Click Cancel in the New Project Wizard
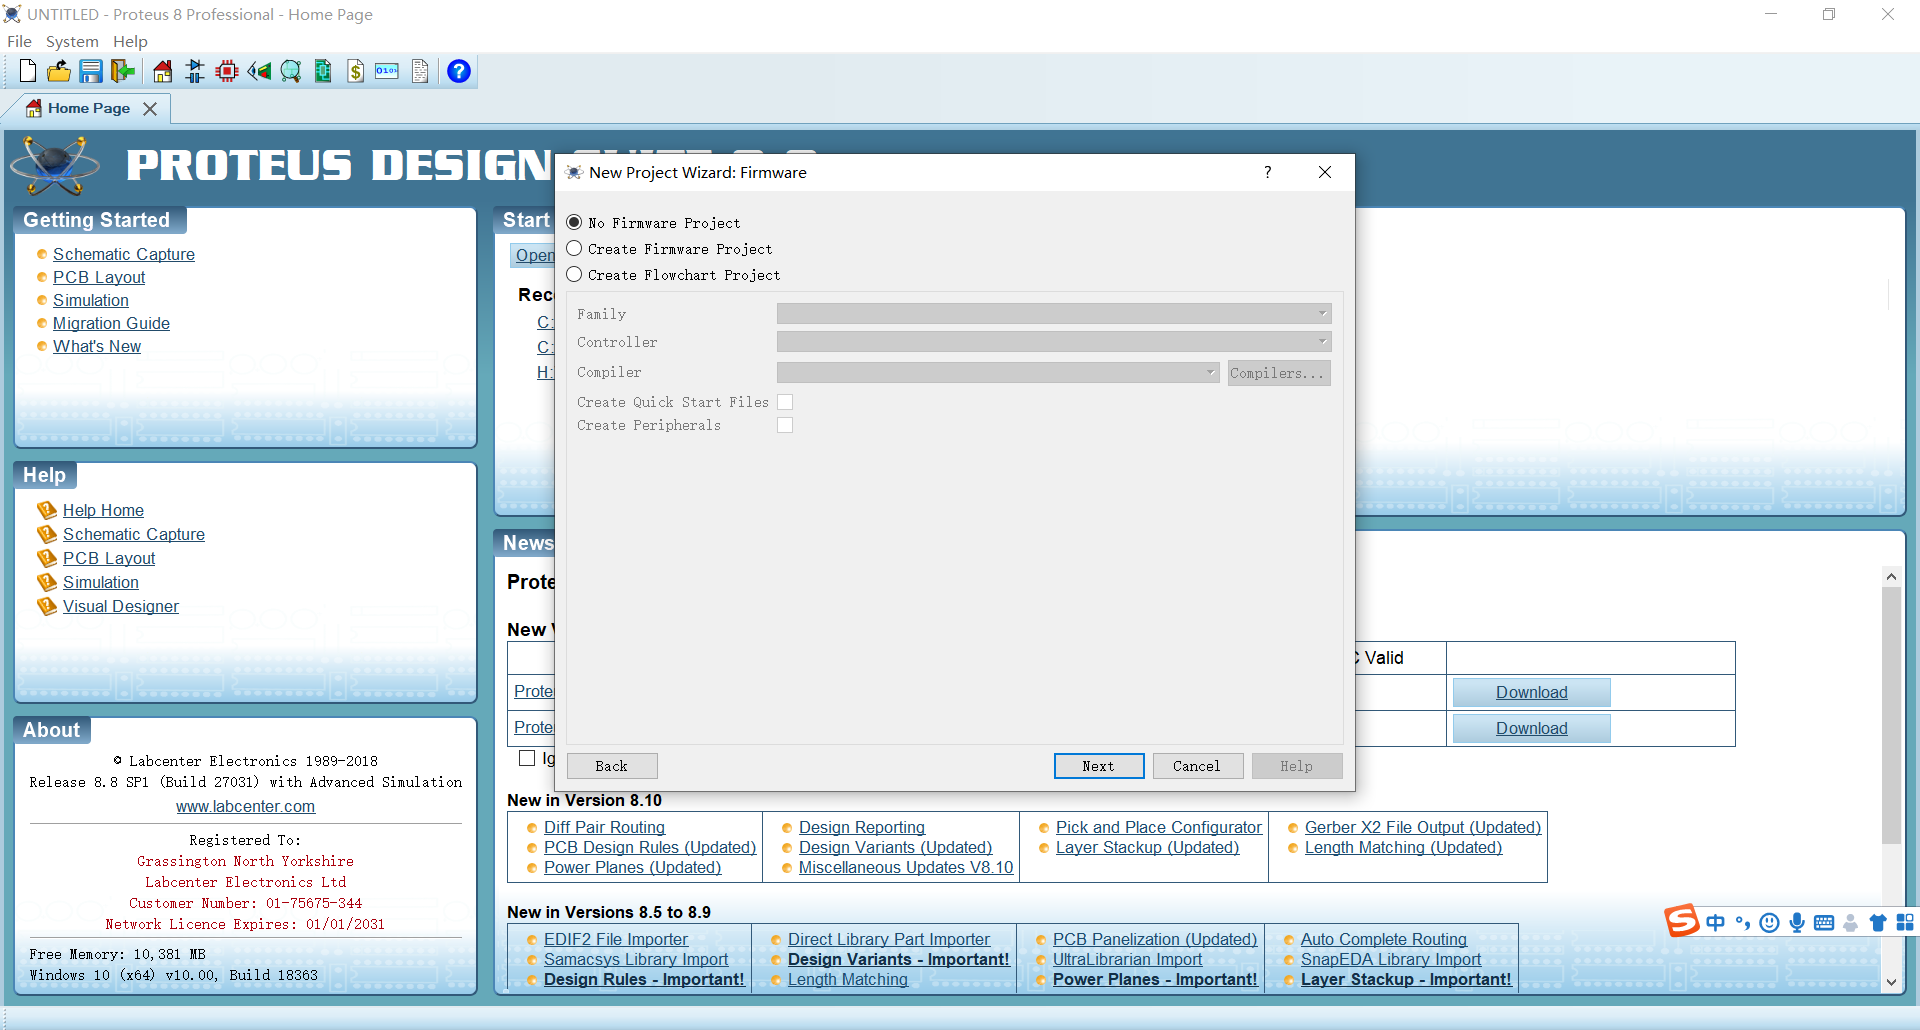 [x=1198, y=766]
